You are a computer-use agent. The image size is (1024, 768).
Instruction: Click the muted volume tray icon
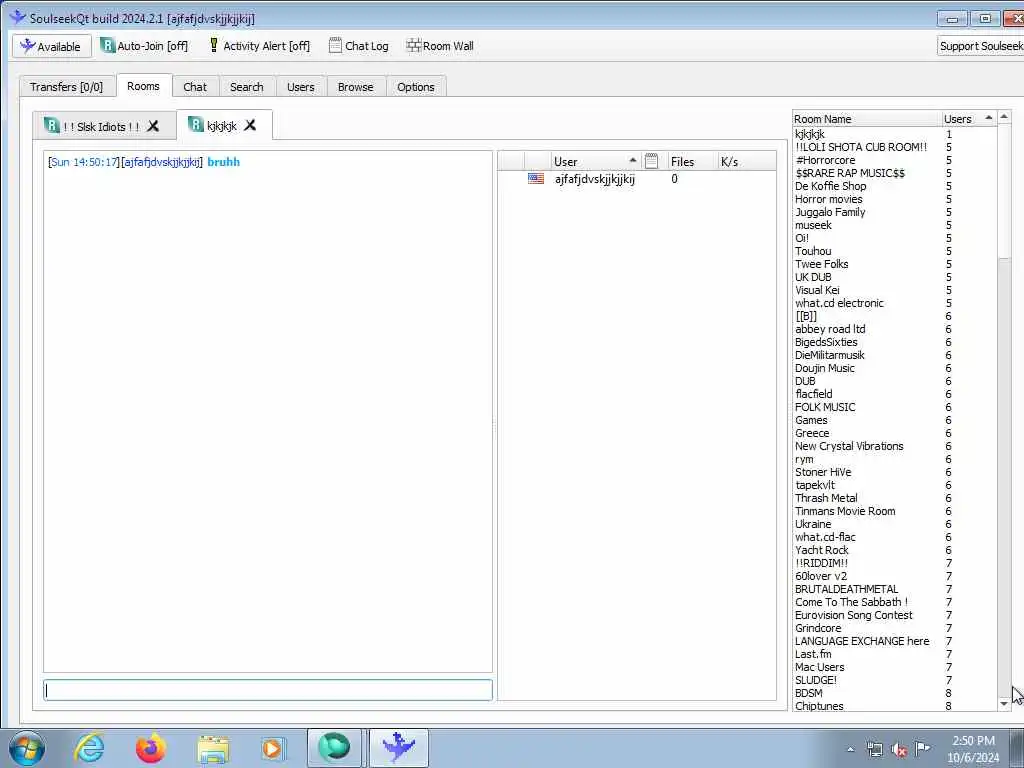[x=899, y=749]
